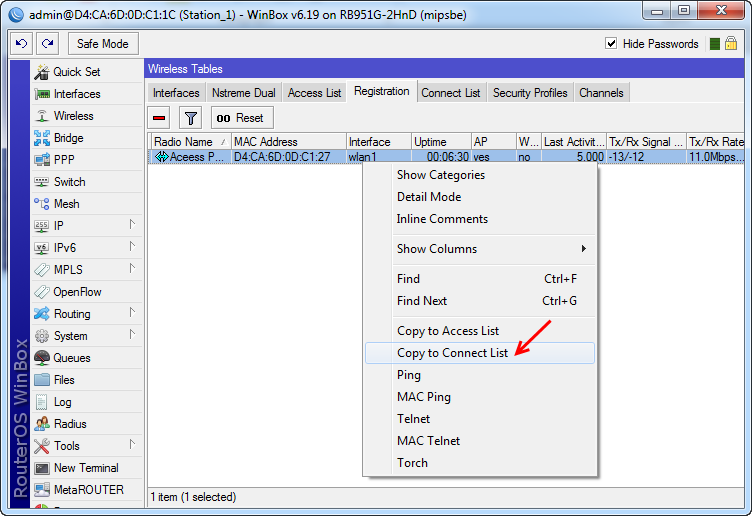Viewport: 752px width, 516px height.
Task: Choose Ping from context menu
Action: pos(480,375)
